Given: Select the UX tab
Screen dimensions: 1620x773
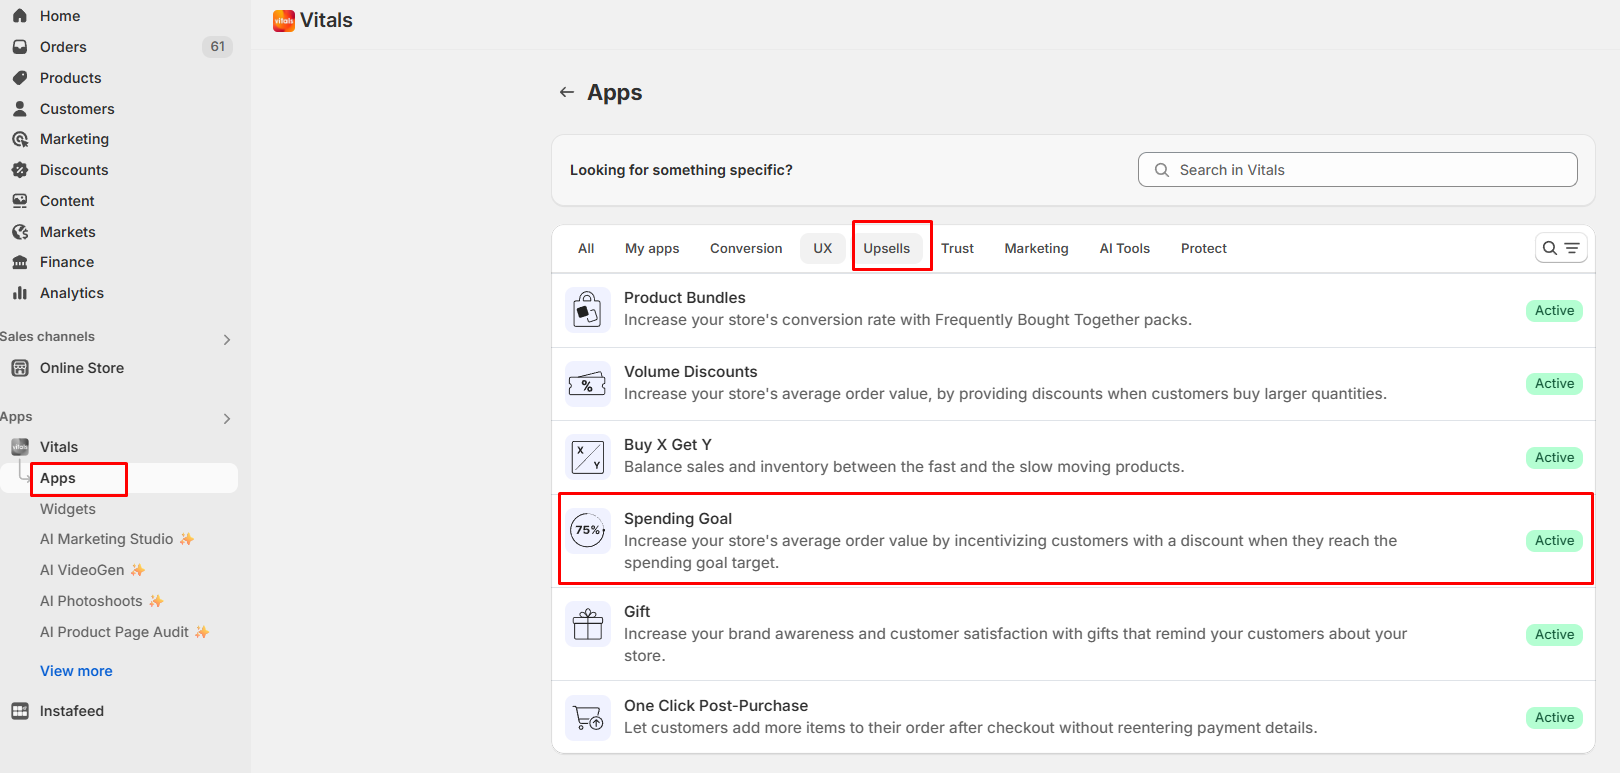Looking at the screenshot, I should pos(822,248).
